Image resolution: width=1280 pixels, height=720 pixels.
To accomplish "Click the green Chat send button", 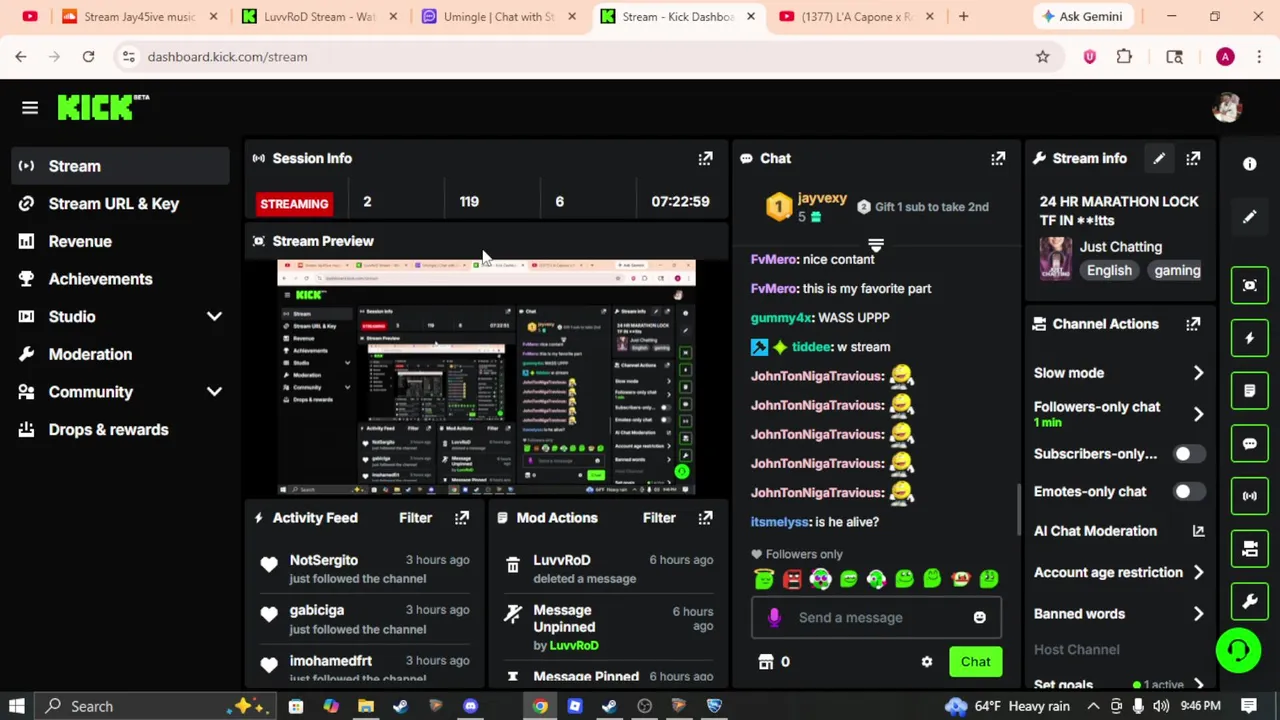I will (x=975, y=662).
